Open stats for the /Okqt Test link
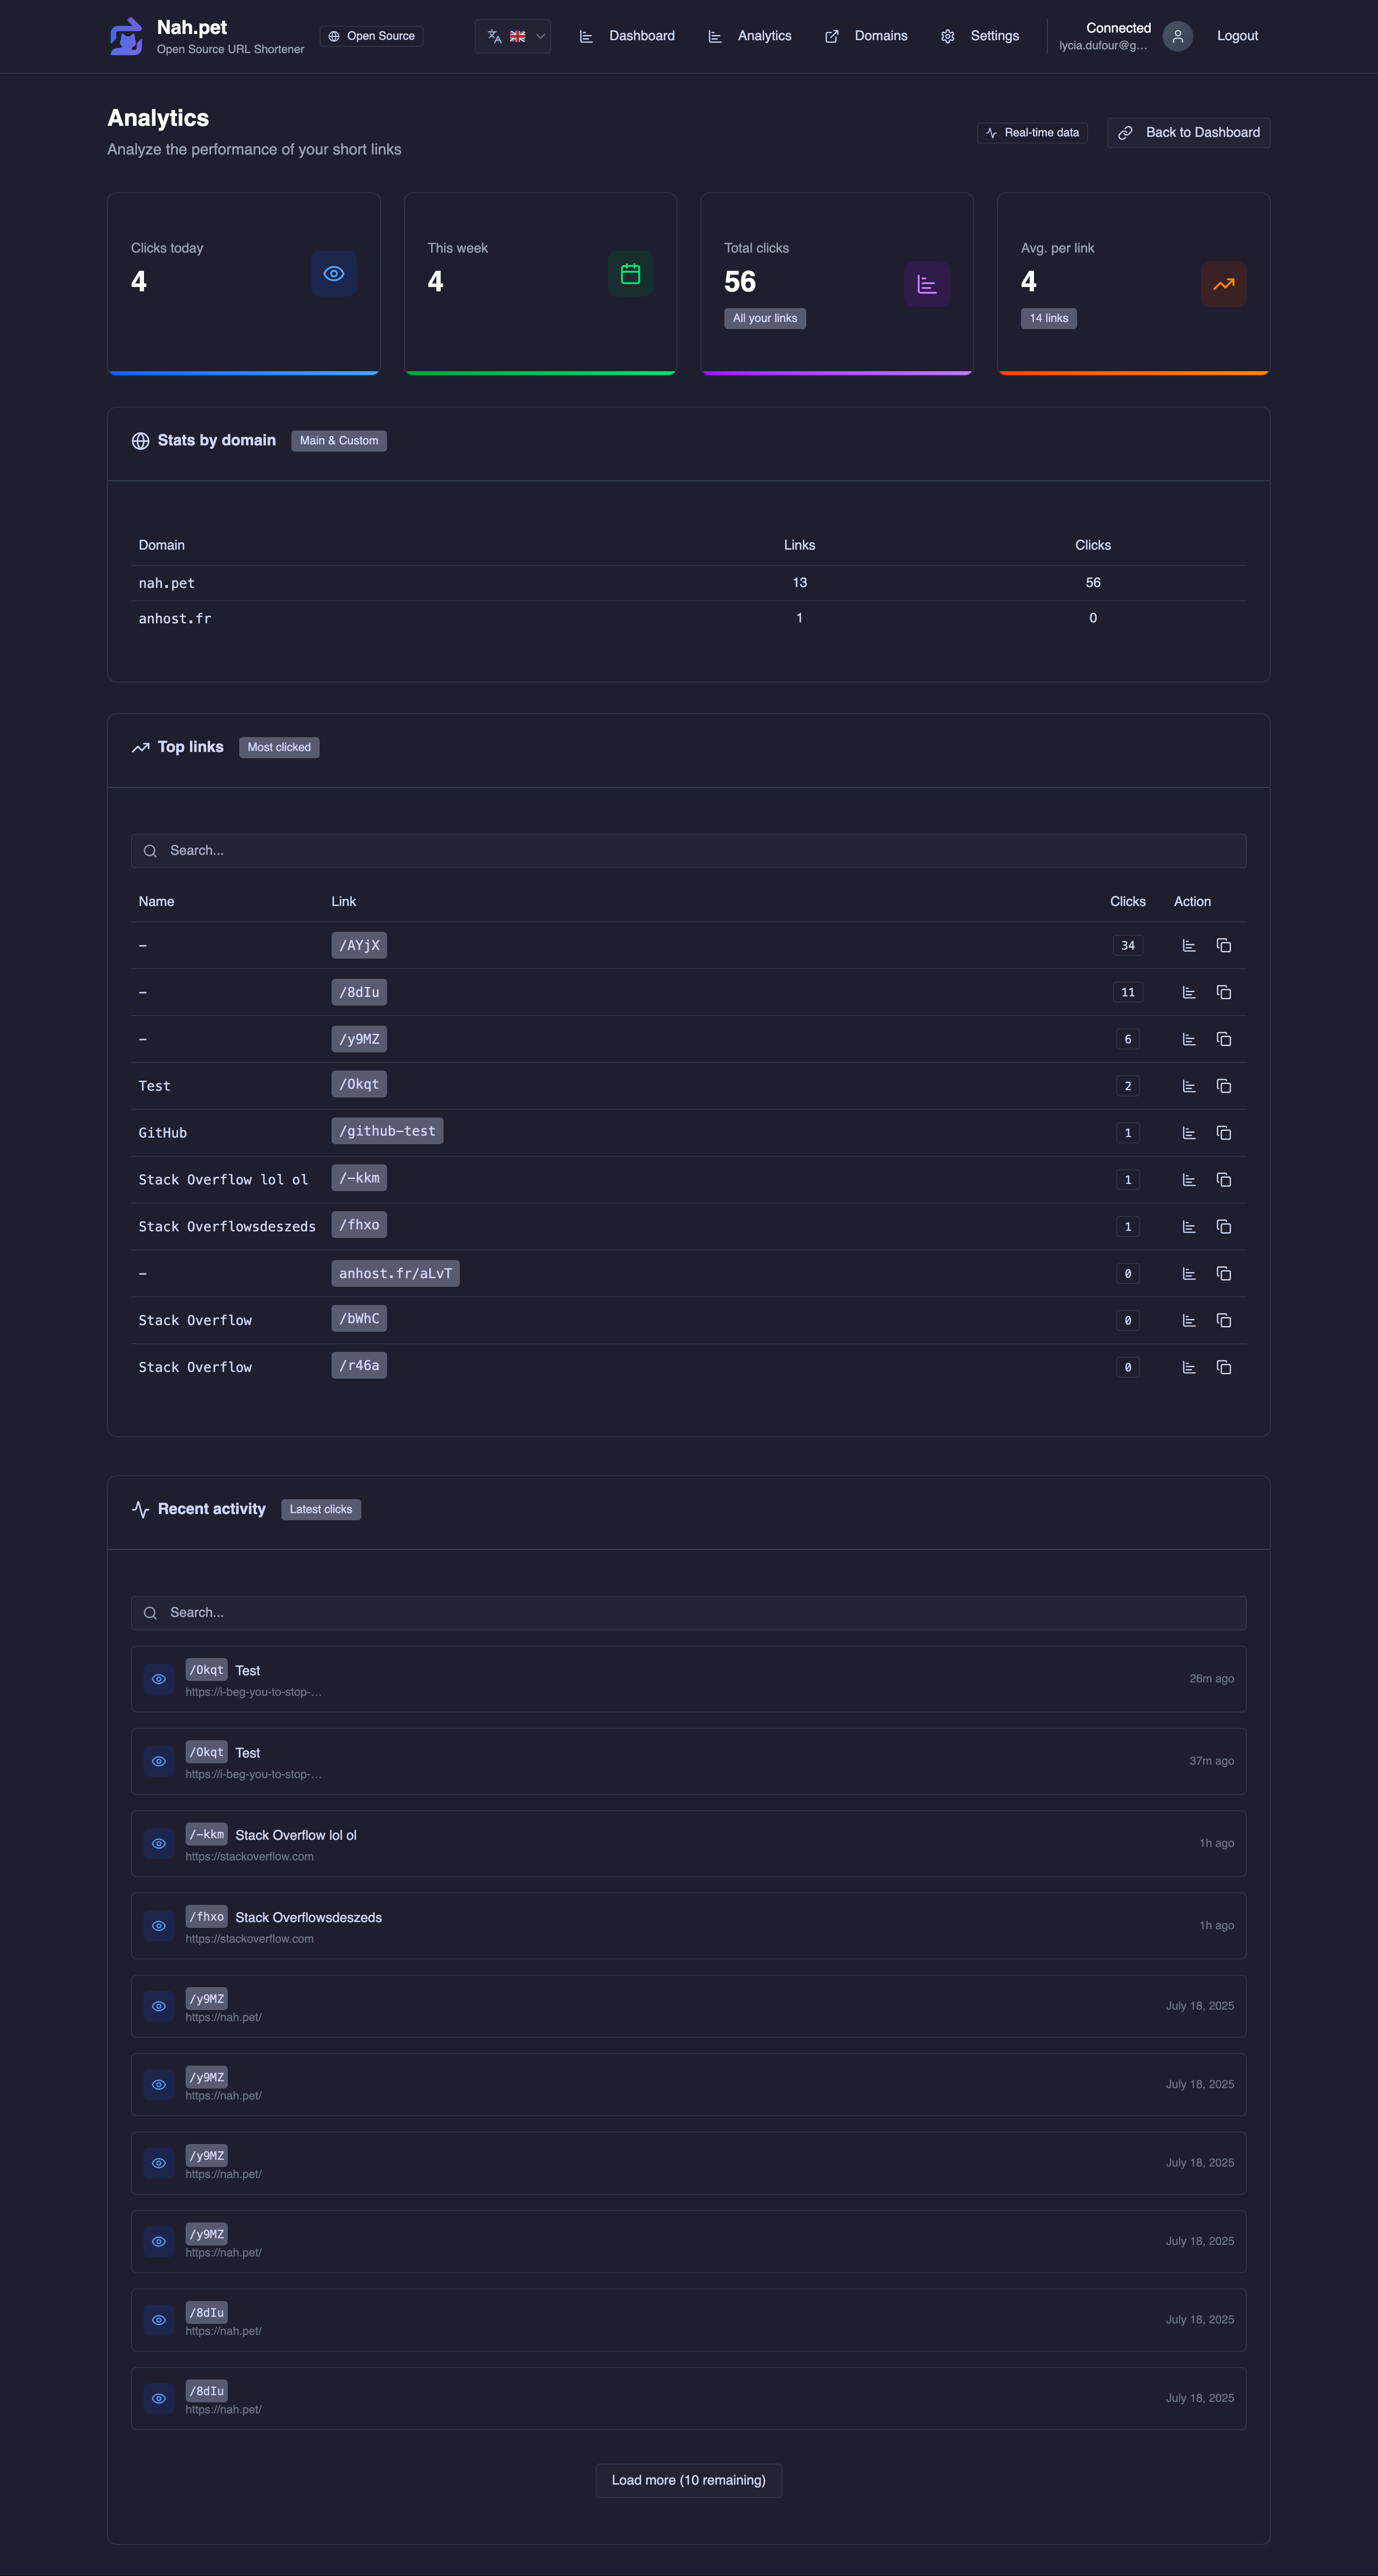 [x=1189, y=1086]
